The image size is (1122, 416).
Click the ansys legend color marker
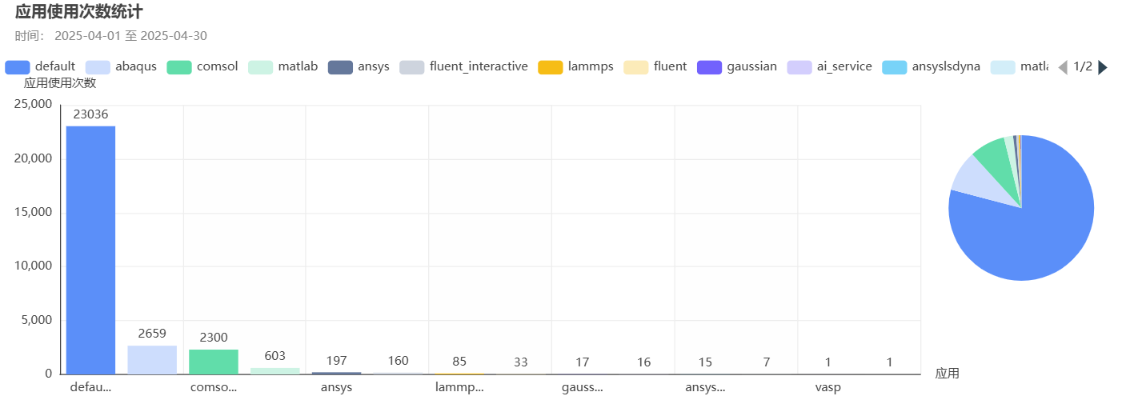pyautogui.click(x=340, y=67)
